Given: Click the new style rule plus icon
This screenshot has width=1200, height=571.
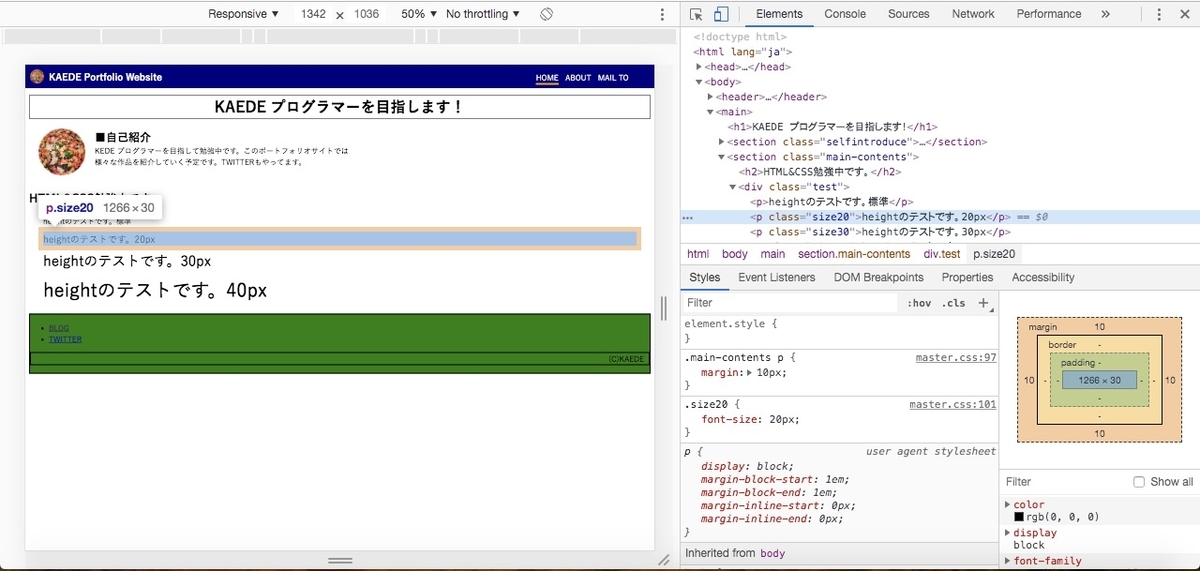Looking at the screenshot, I should coord(984,302).
